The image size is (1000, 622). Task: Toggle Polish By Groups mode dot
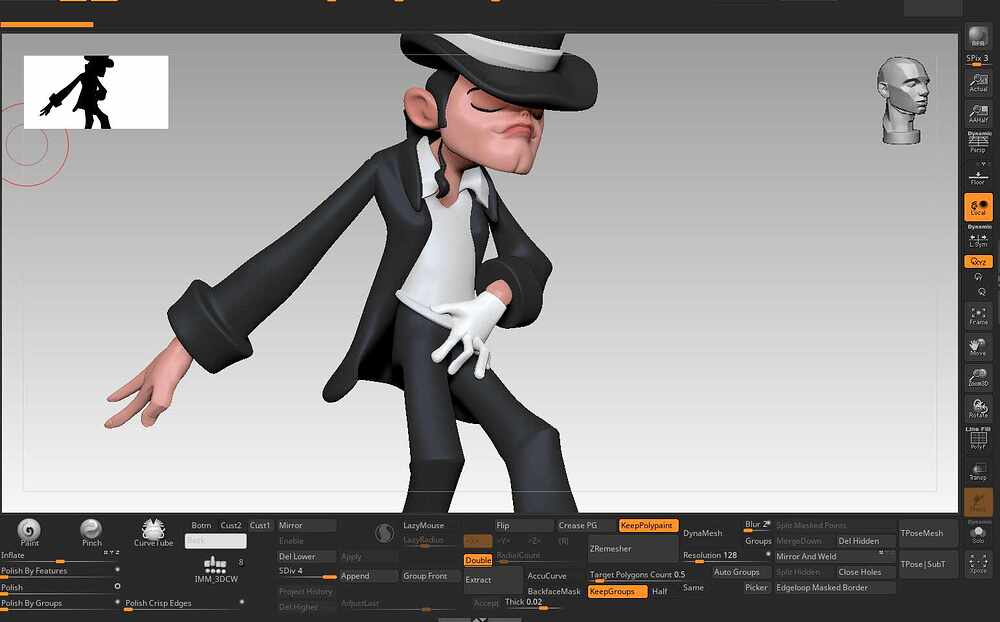pos(117,602)
